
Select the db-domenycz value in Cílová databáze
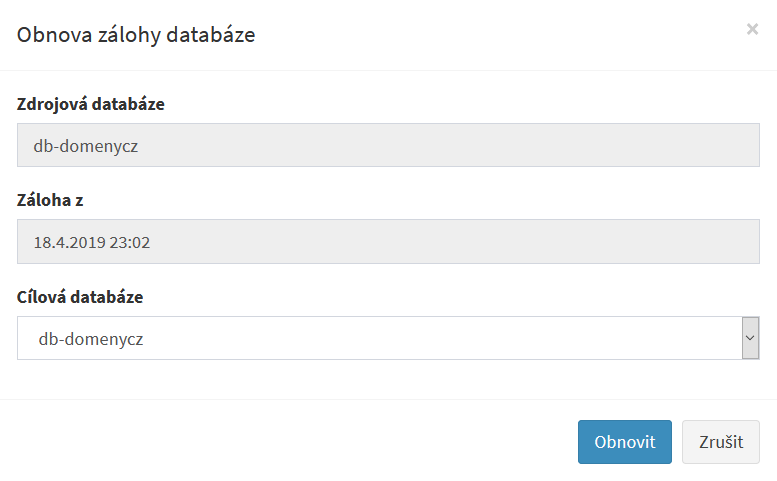coord(91,339)
